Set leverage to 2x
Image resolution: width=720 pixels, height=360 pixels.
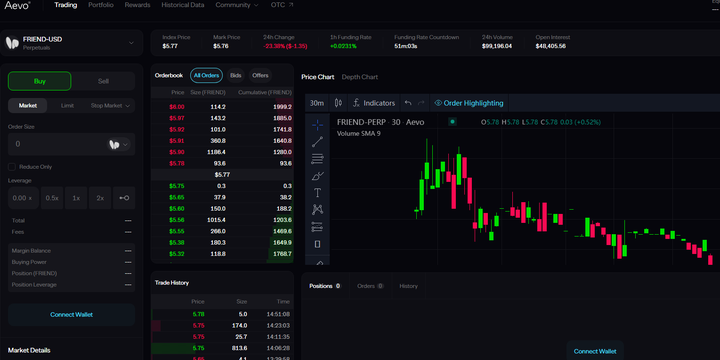pyautogui.click(x=100, y=198)
